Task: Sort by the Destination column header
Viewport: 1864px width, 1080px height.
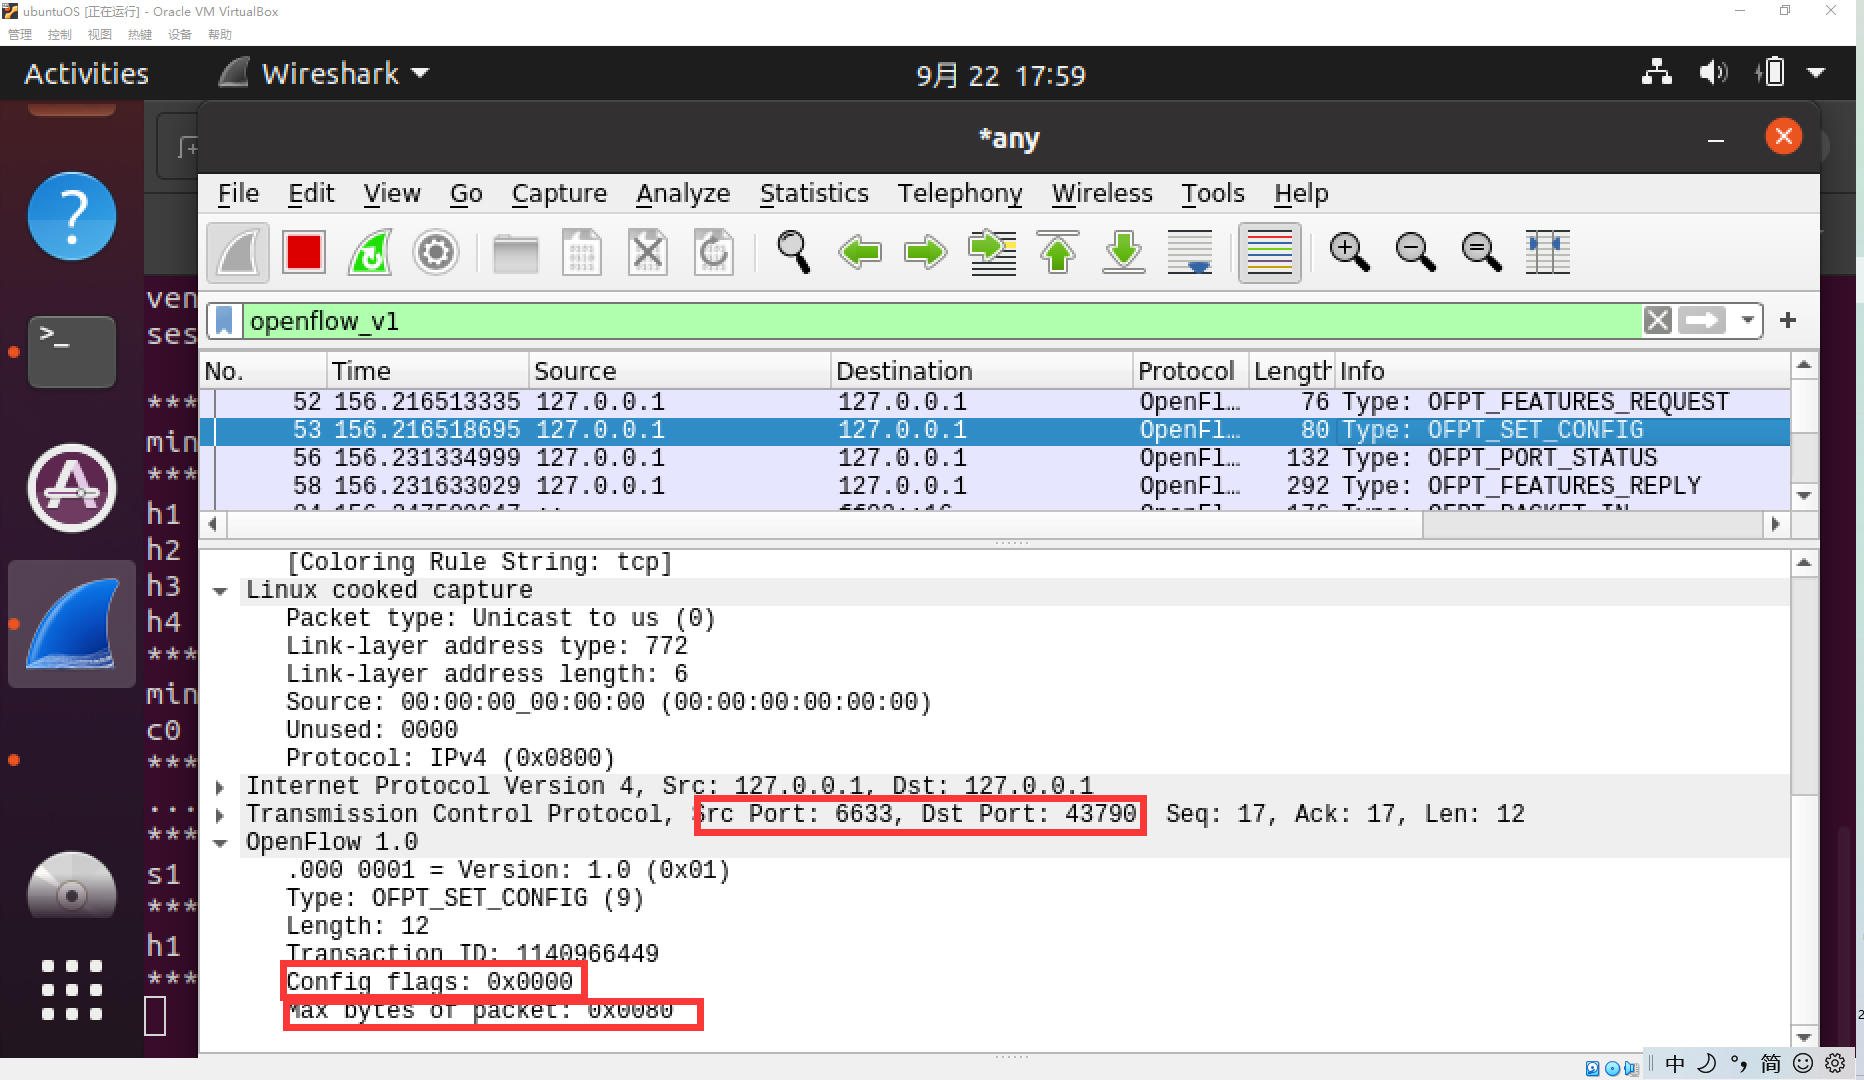Action: [x=981, y=371]
